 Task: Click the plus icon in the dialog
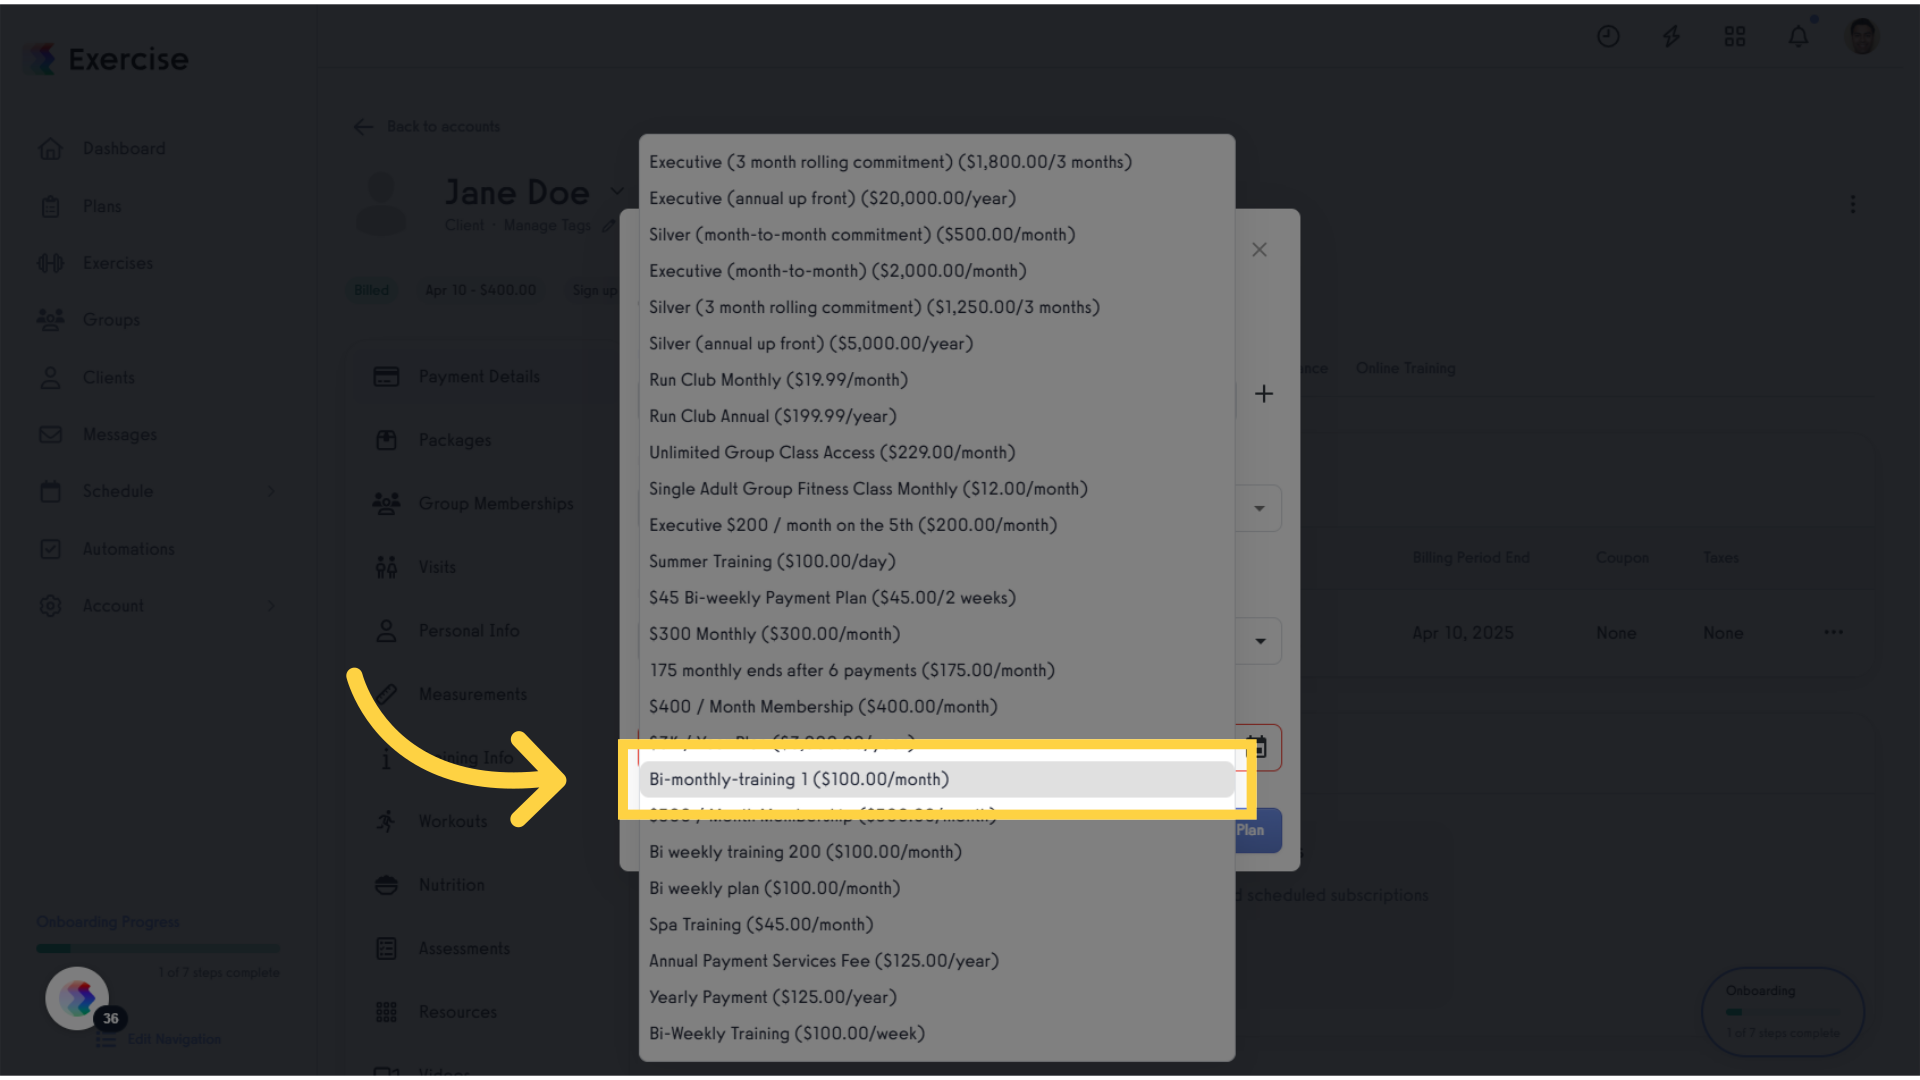click(x=1264, y=394)
